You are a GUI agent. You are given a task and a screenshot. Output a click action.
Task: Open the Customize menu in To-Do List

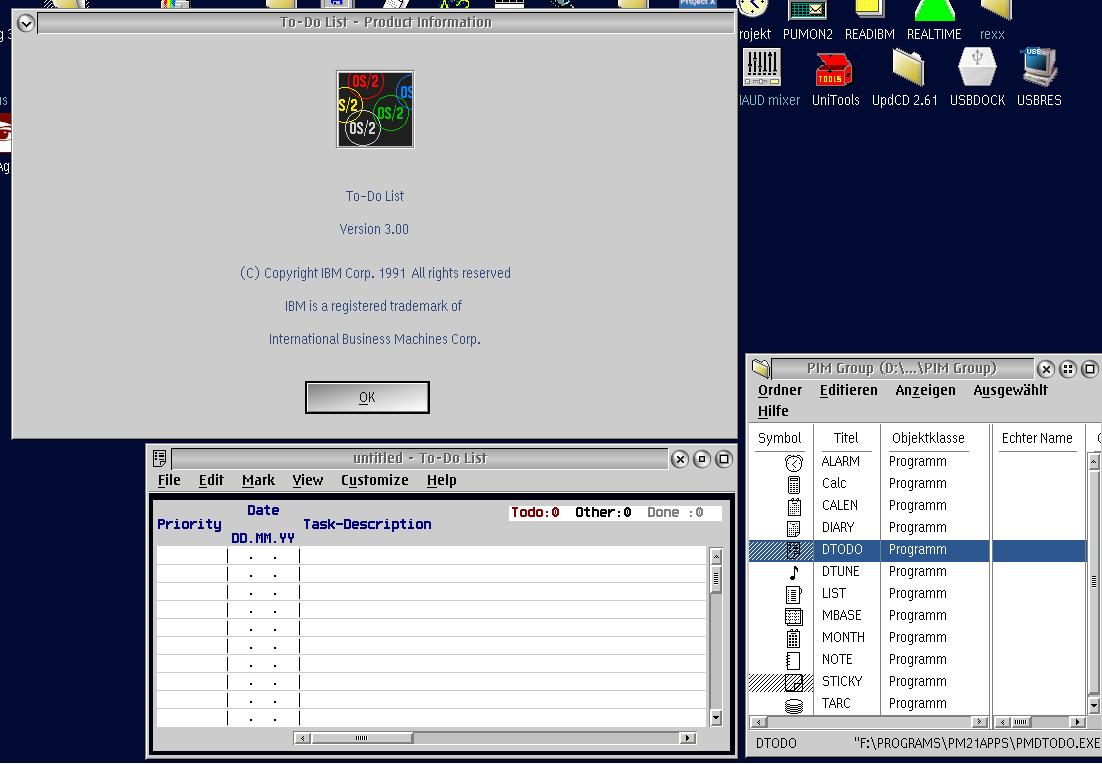point(375,480)
